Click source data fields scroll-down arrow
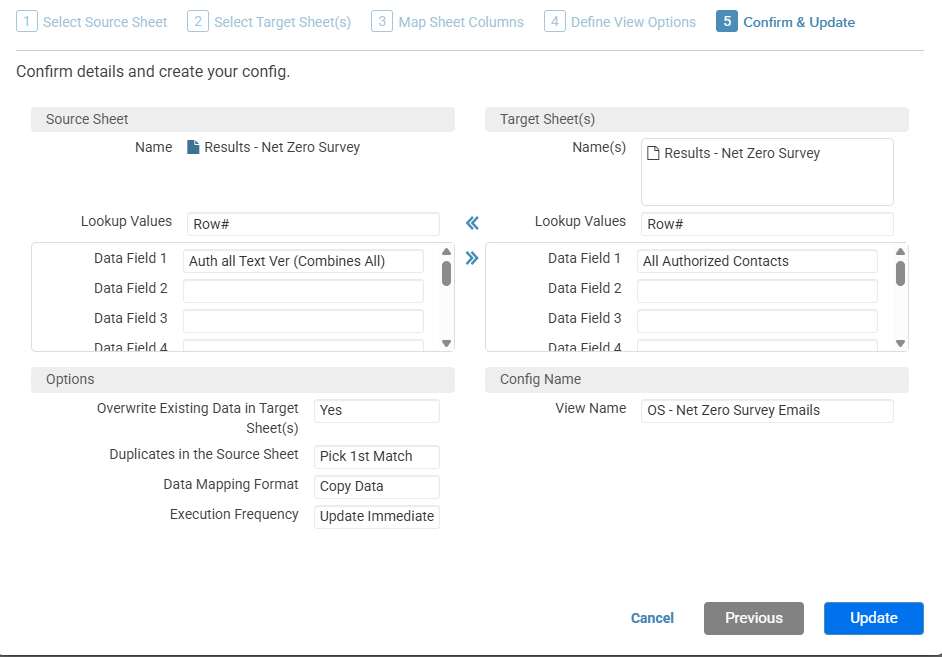The image size is (942, 657). [446, 344]
